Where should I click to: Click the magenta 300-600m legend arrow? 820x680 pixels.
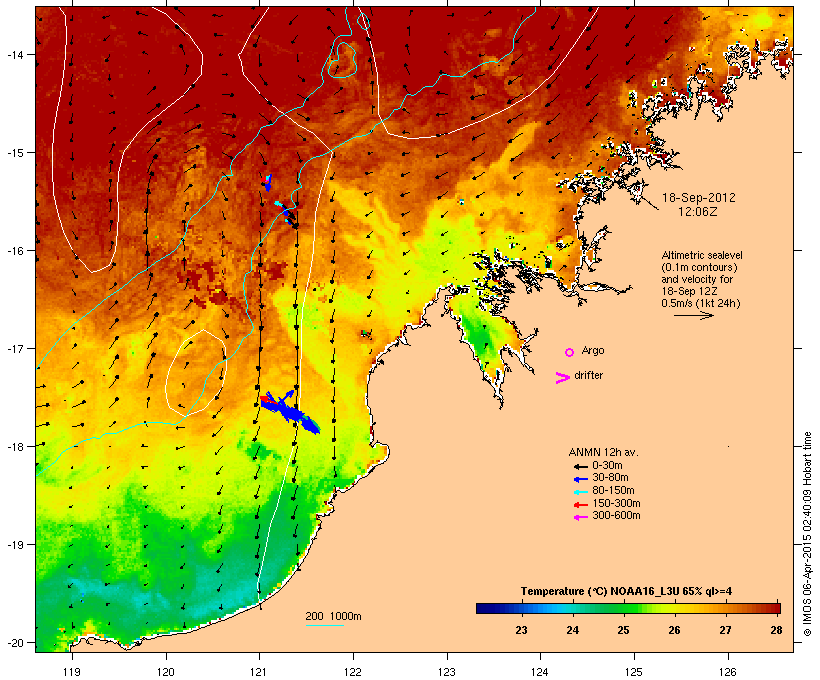tap(581, 517)
